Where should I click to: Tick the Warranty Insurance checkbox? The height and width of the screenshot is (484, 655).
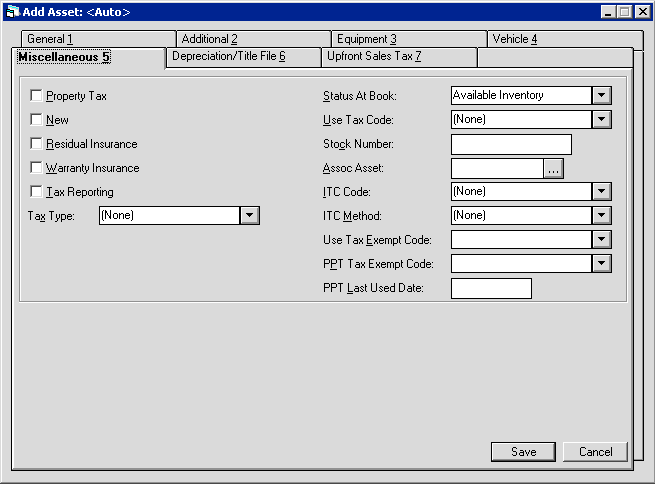point(36,168)
